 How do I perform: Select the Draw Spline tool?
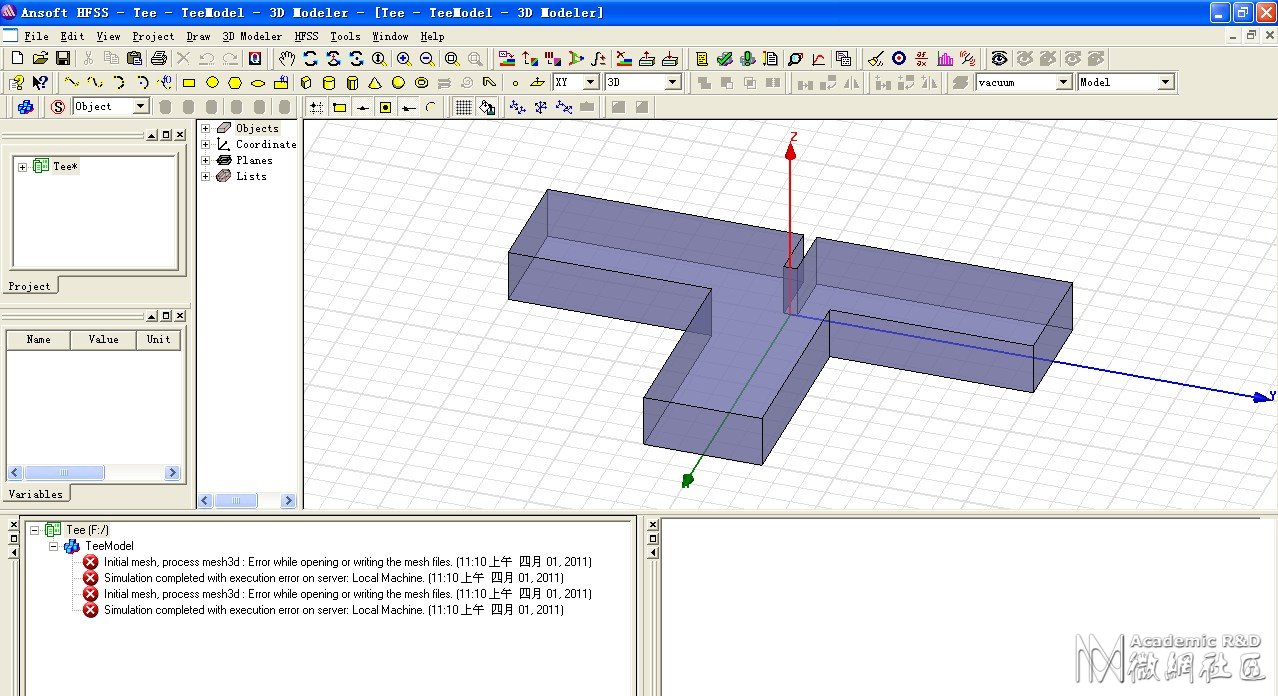click(95, 83)
